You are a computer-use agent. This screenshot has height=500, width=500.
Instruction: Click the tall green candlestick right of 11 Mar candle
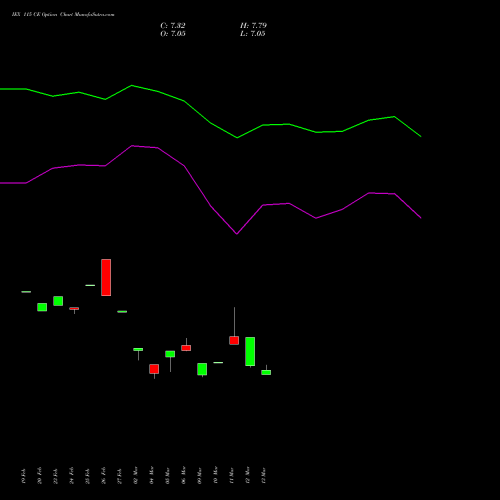point(250,352)
